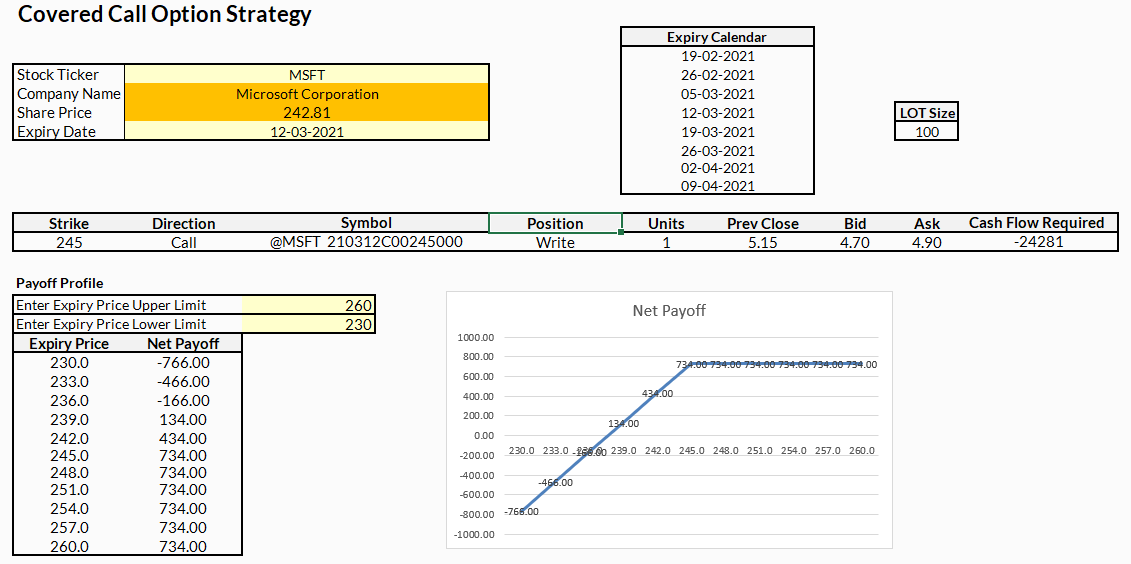1131x564 pixels.
Task: Click the Expiry Price Upper Limit value 260
Action: click(x=308, y=305)
